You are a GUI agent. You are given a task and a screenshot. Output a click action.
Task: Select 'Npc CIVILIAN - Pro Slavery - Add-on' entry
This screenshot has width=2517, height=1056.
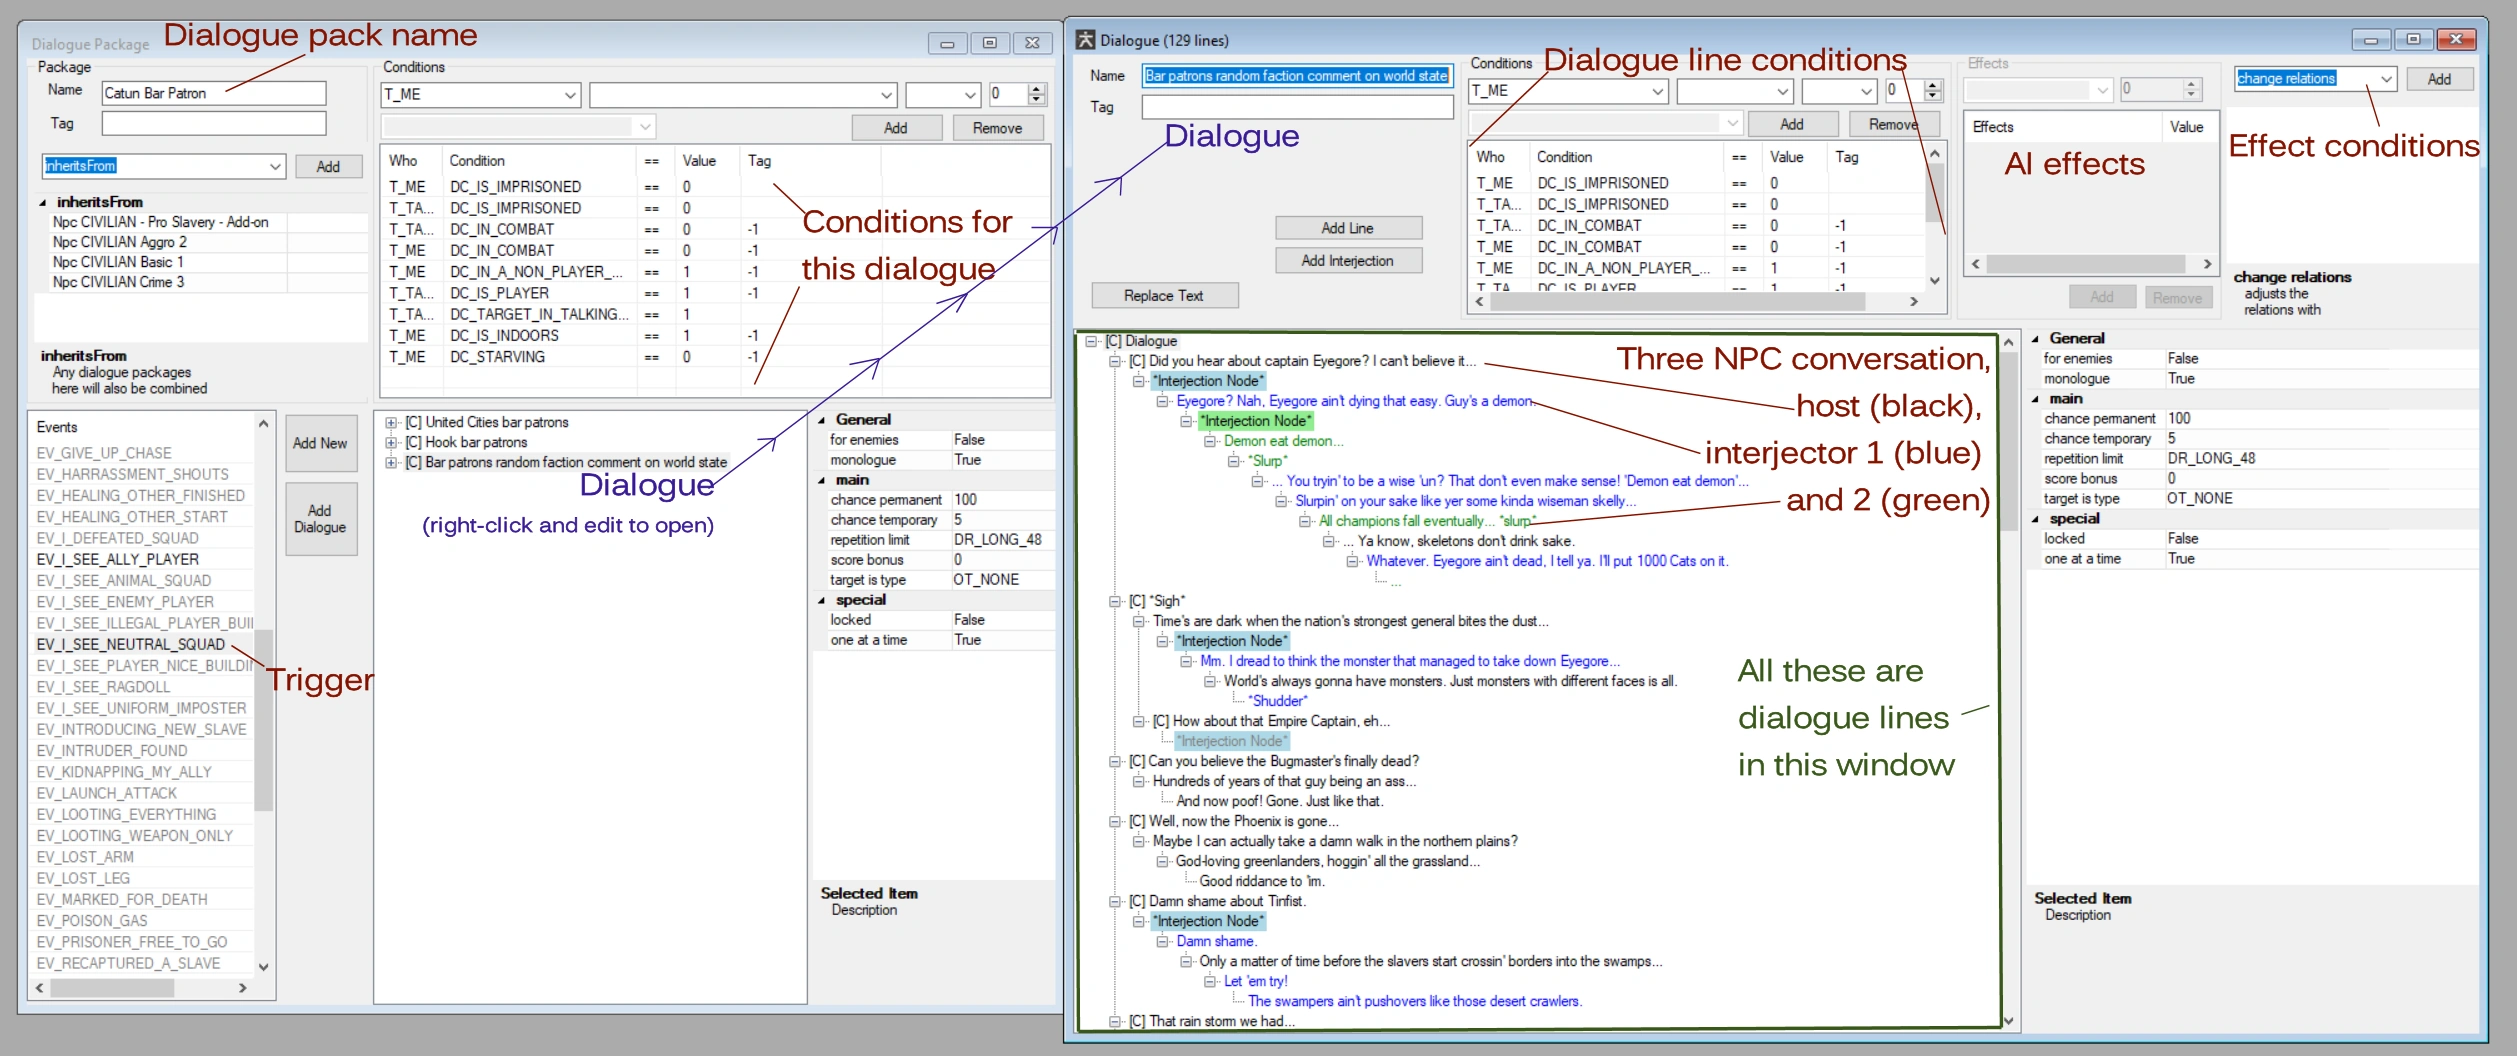coord(161,222)
